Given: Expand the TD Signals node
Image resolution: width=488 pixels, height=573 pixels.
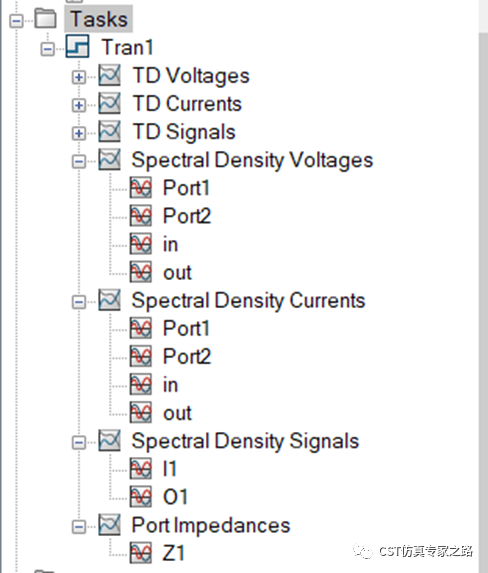Looking at the screenshot, I should [79, 133].
